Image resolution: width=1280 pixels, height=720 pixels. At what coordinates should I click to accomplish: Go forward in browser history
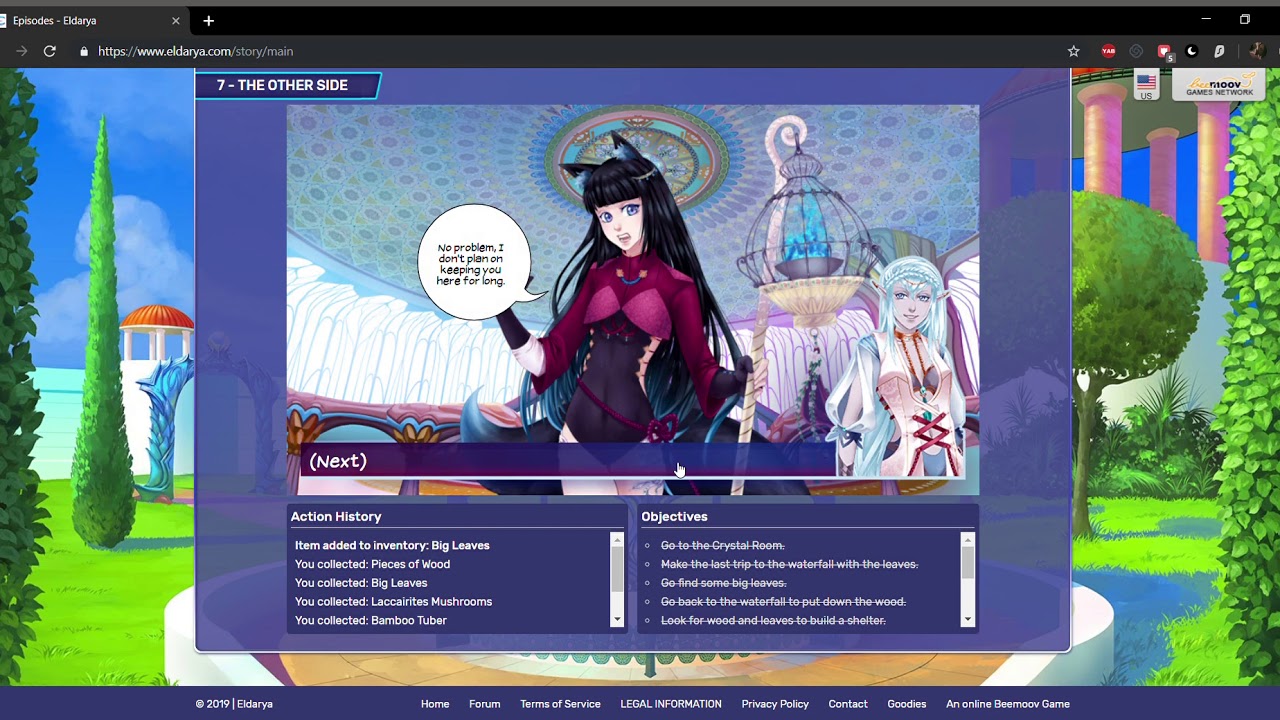pyautogui.click(x=21, y=51)
